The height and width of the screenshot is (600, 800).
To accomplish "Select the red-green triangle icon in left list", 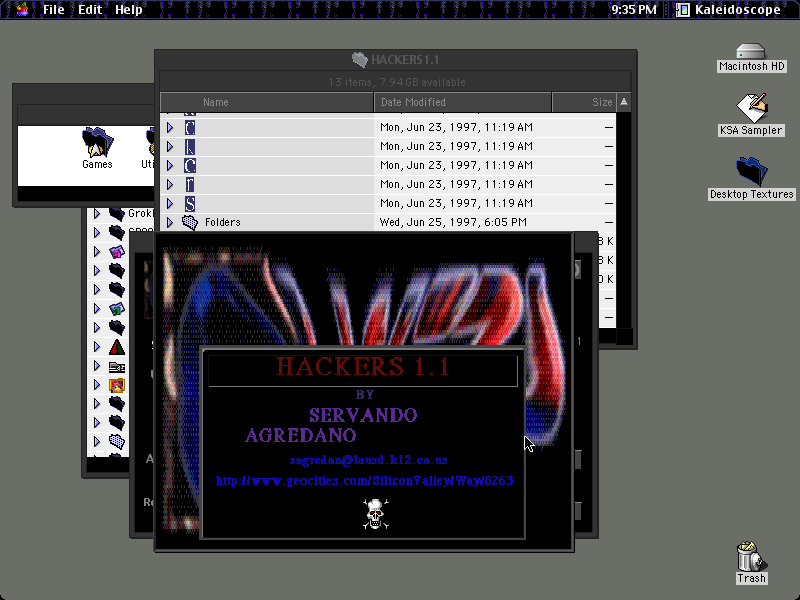I will 117,347.
